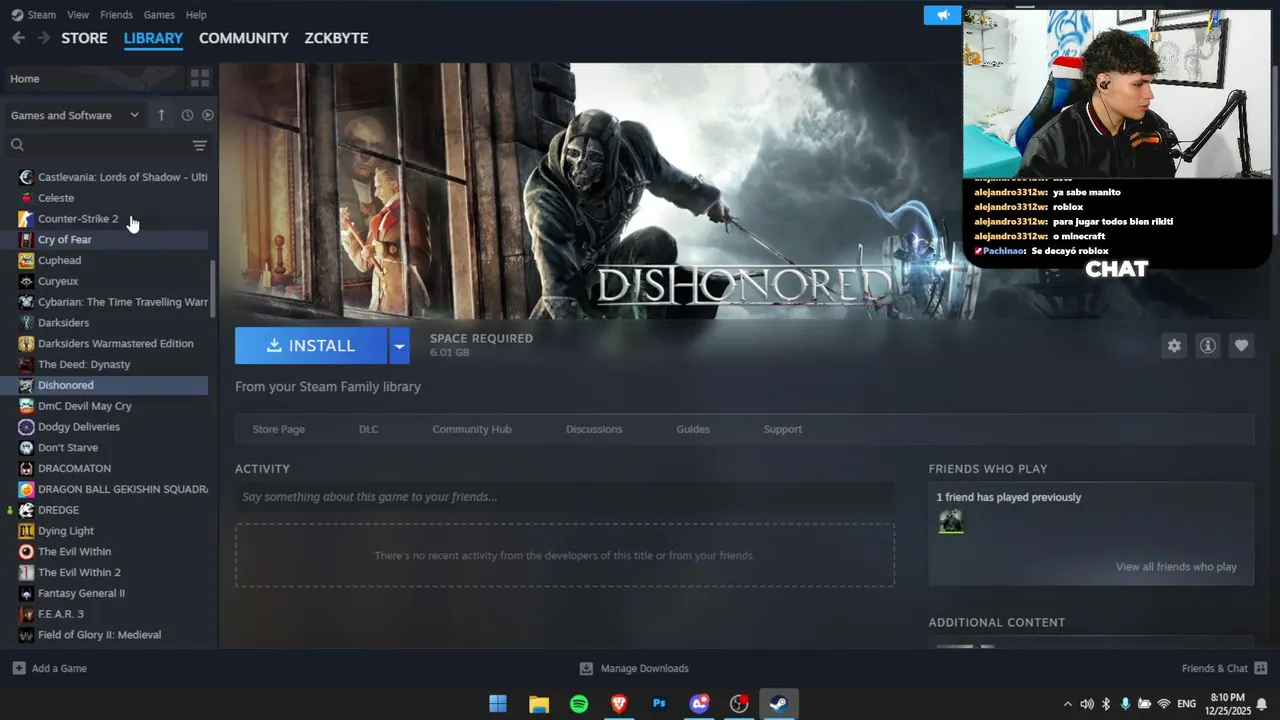Open ENG language indicator in tray
The width and height of the screenshot is (1280, 720).
point(1187,704)
